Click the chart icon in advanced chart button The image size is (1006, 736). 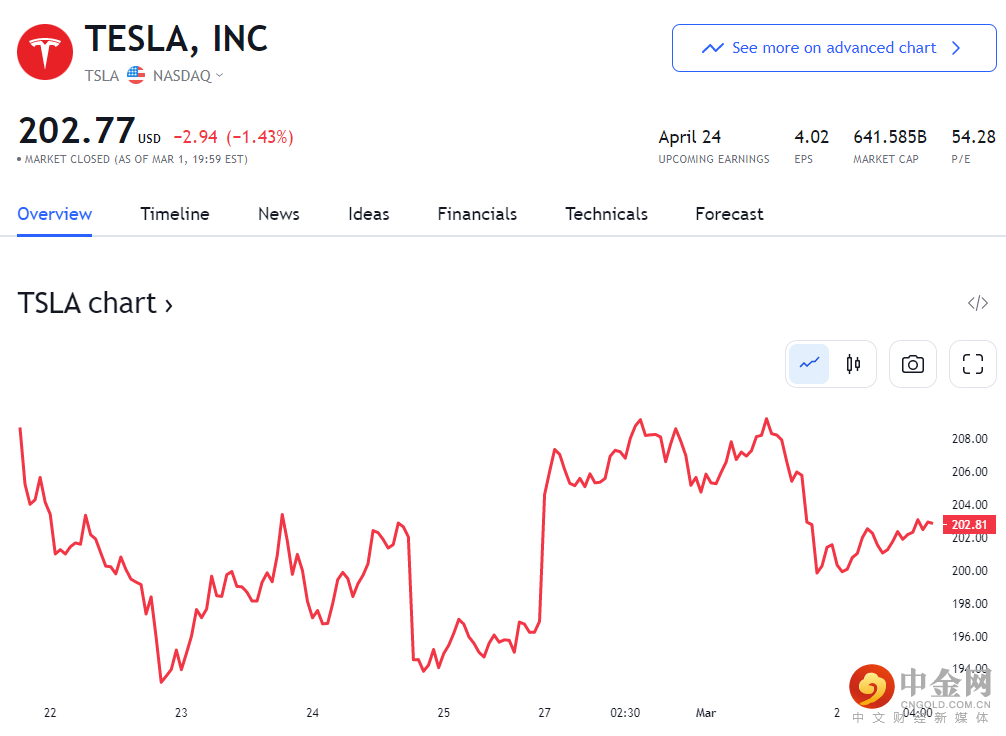point(713,48)
